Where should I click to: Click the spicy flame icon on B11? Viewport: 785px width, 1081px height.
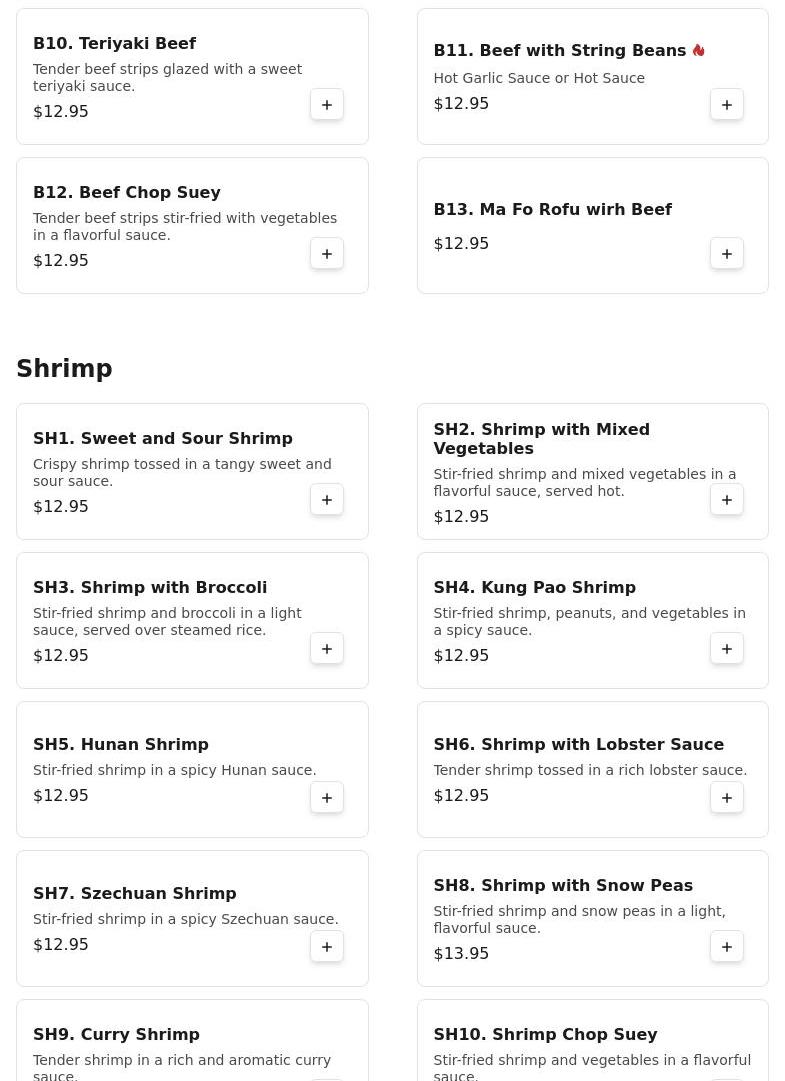click(x=698, y=50)
